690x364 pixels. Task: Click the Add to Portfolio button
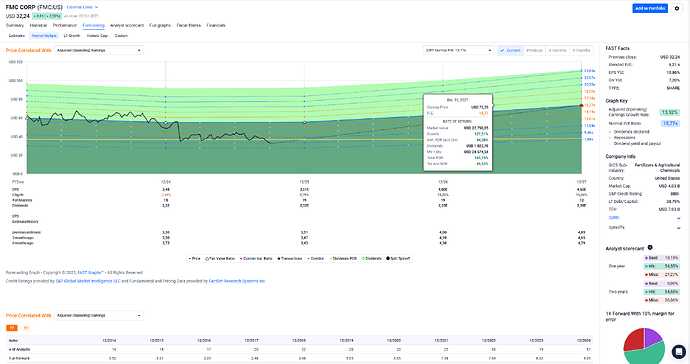pyautogui.click(x=650, y=8)
